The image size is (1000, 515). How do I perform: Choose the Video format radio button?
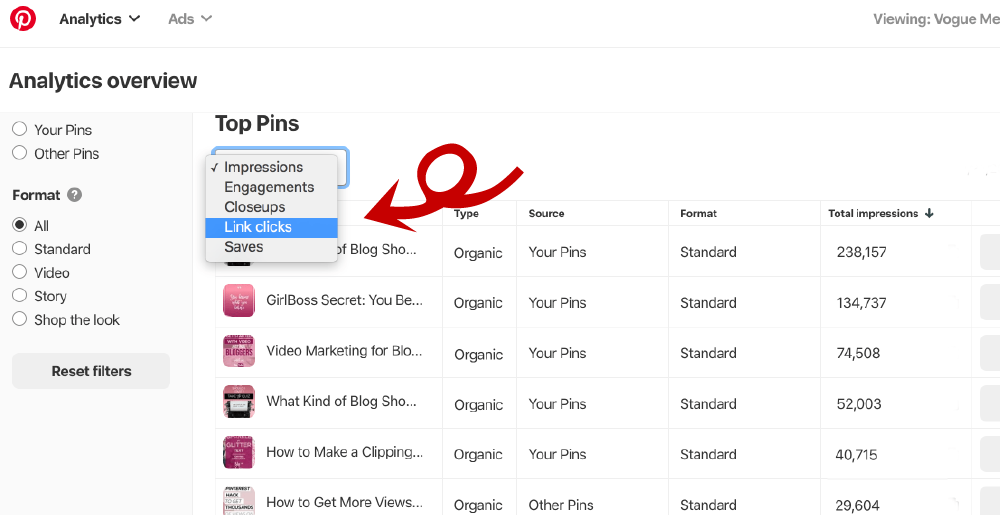pyautogui.click(x=19, y=272)
